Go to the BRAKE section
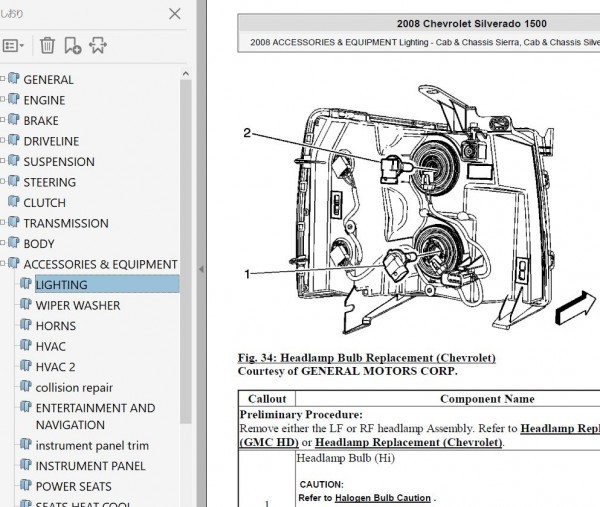 (x=41, y=121)
